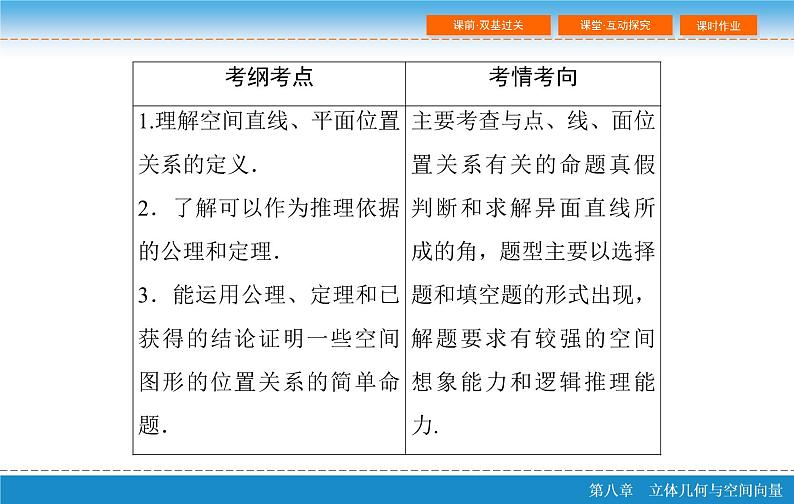
Task: Click the line 主要考查与点、线、面位
Action: coord(533,121)
